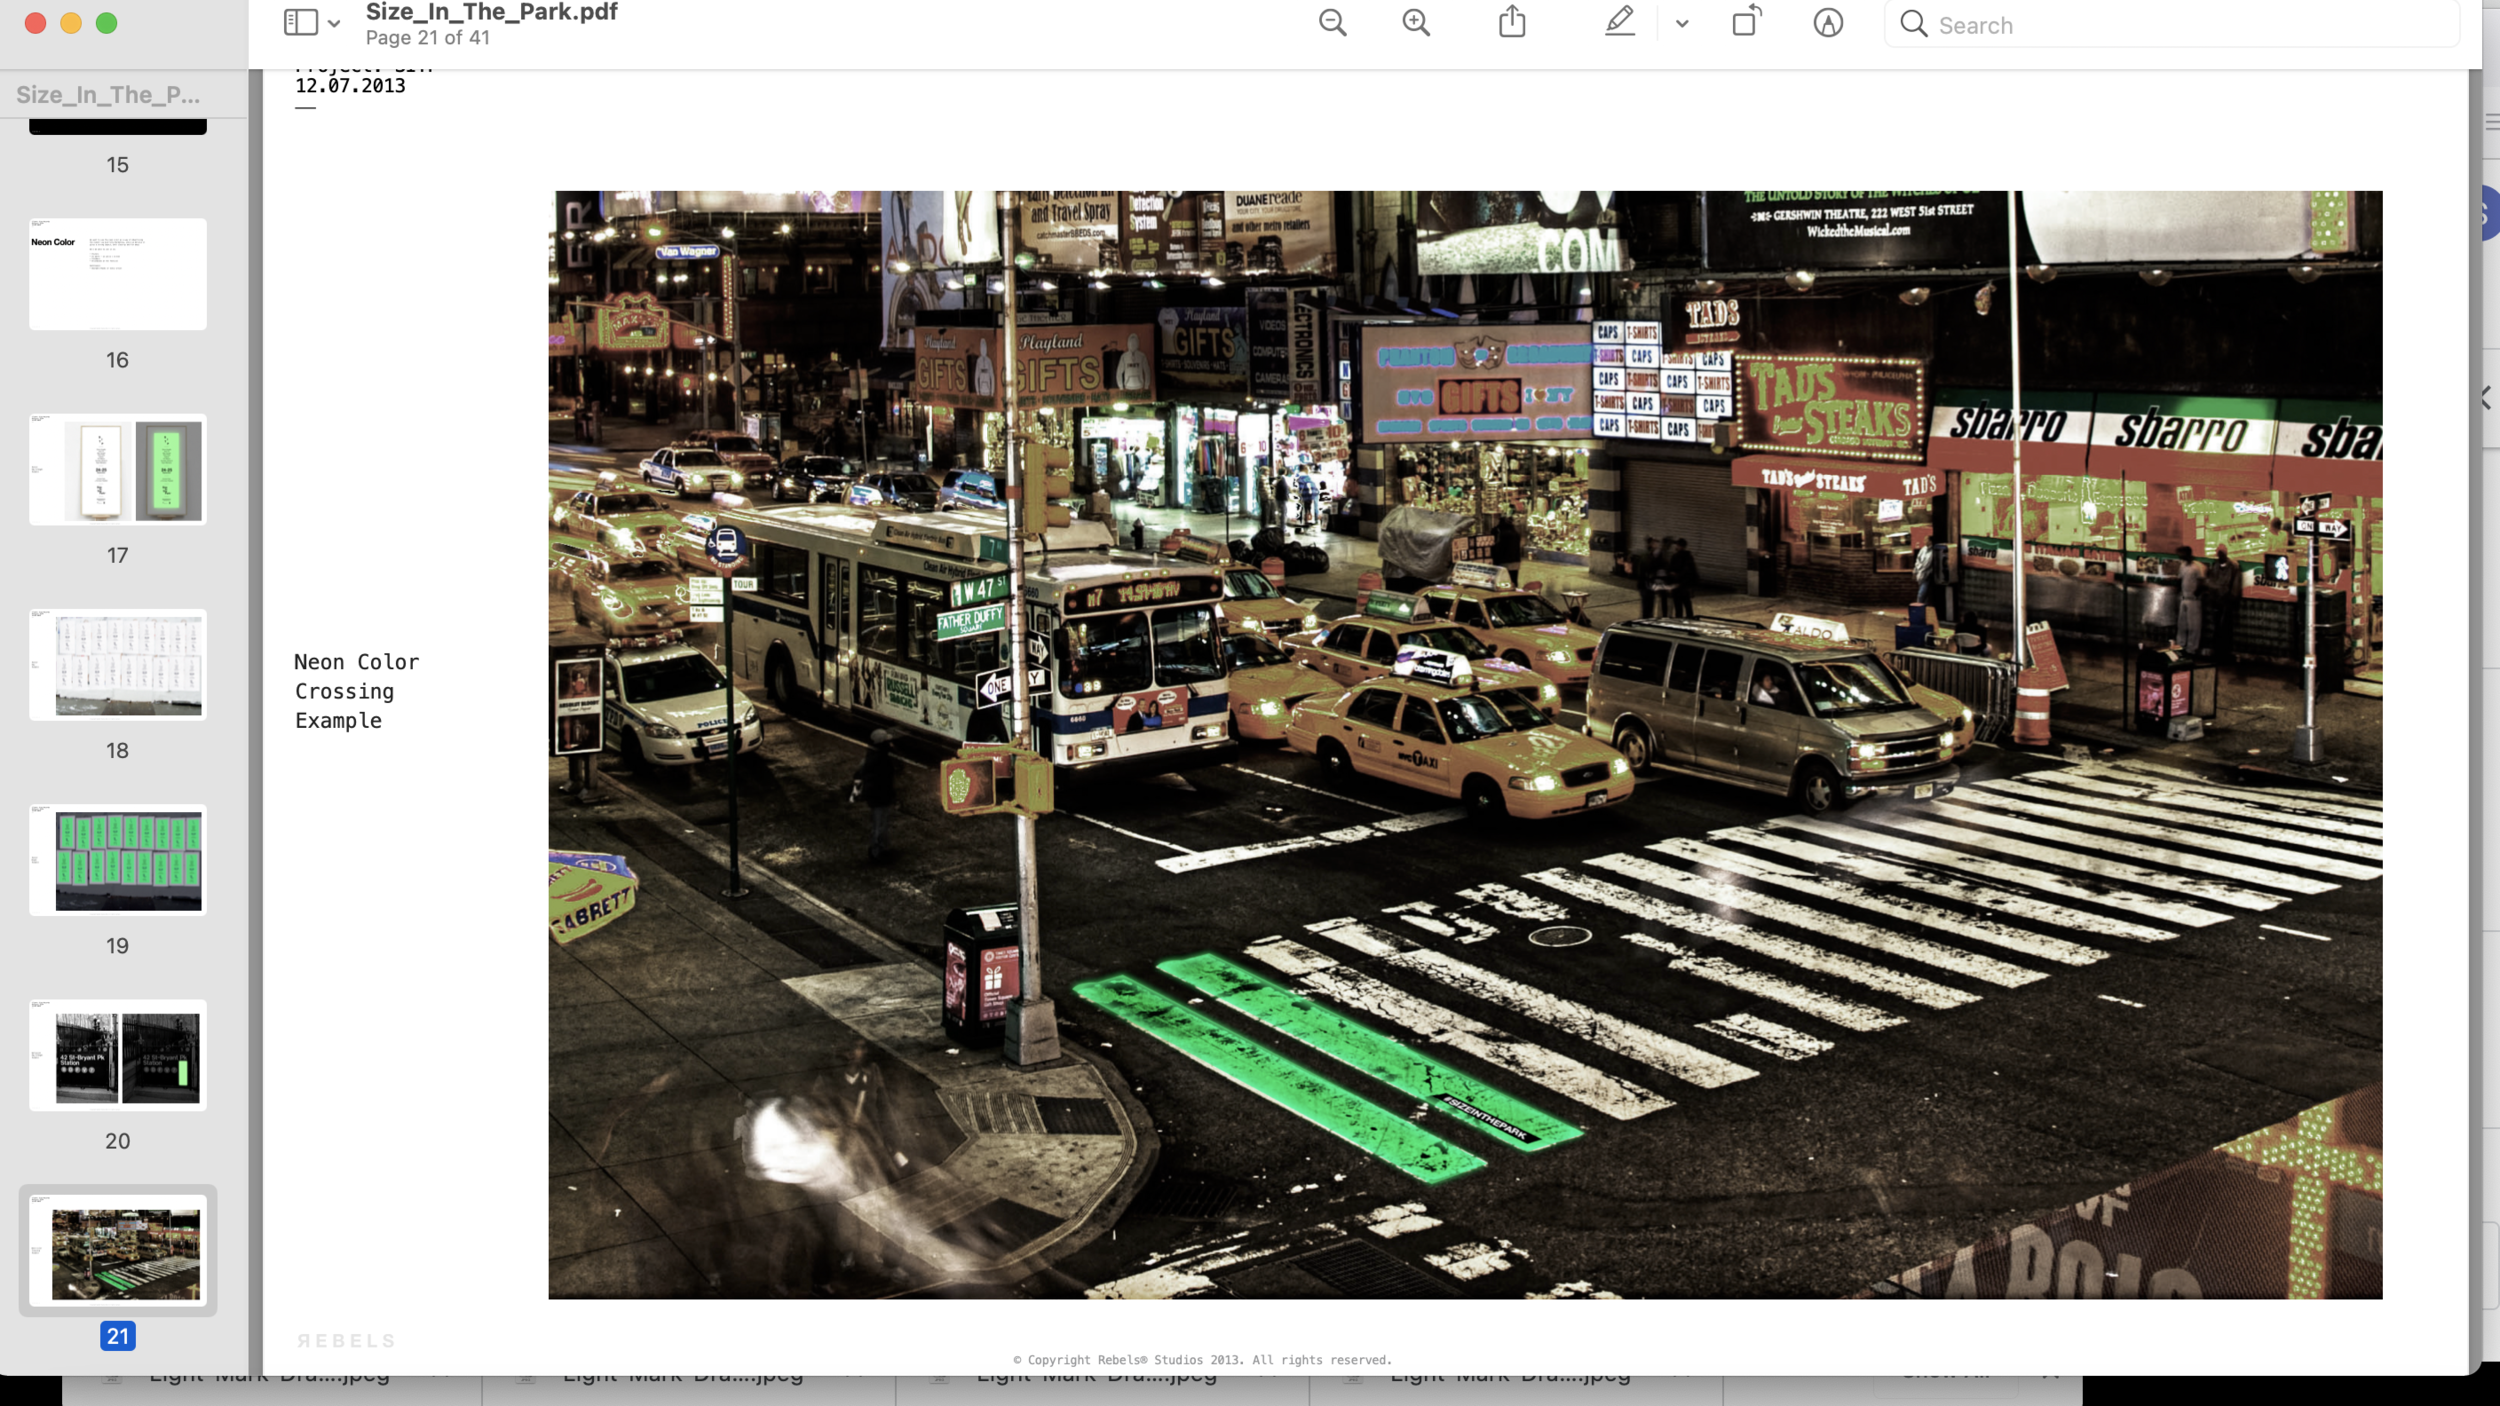Activate the Markup pen tool
This screenshot has height=1406, width=2500.
pyautogui.click(x=1620, y=21)
